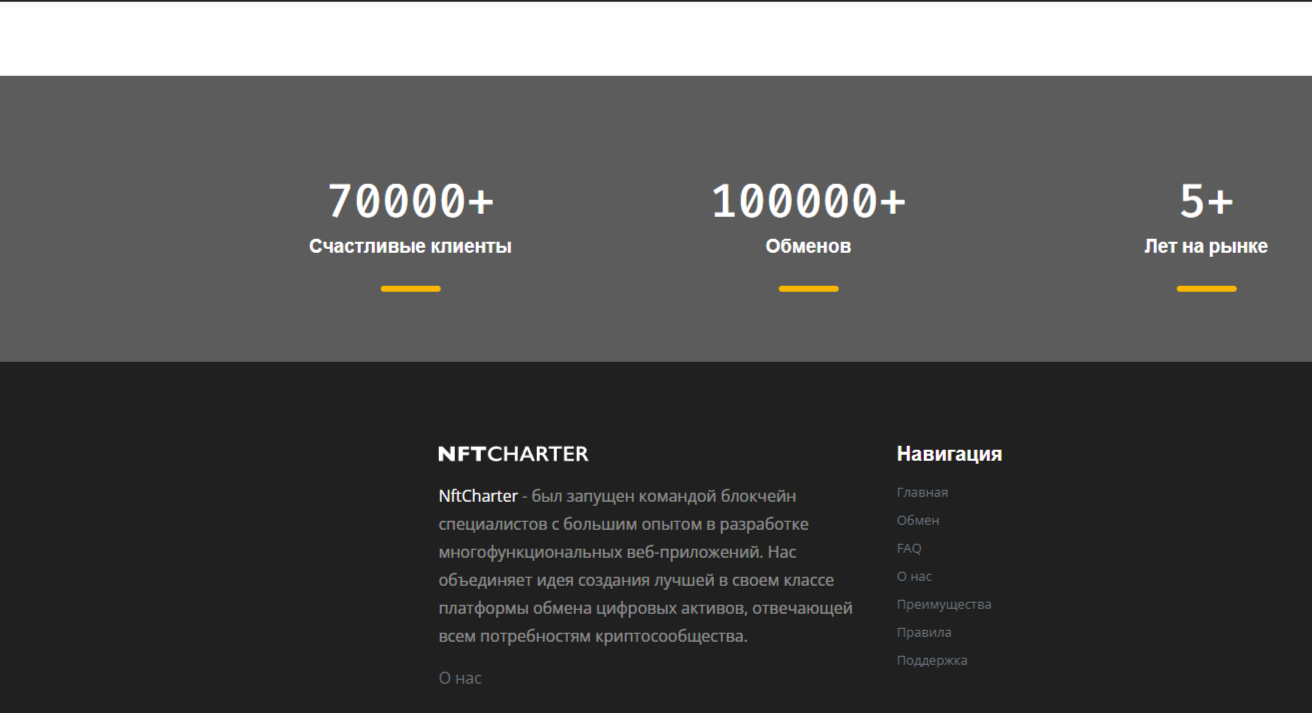Click the yellow bar under Обменов stat
This screenshot has width=1312, height=713.
[808, 289]
